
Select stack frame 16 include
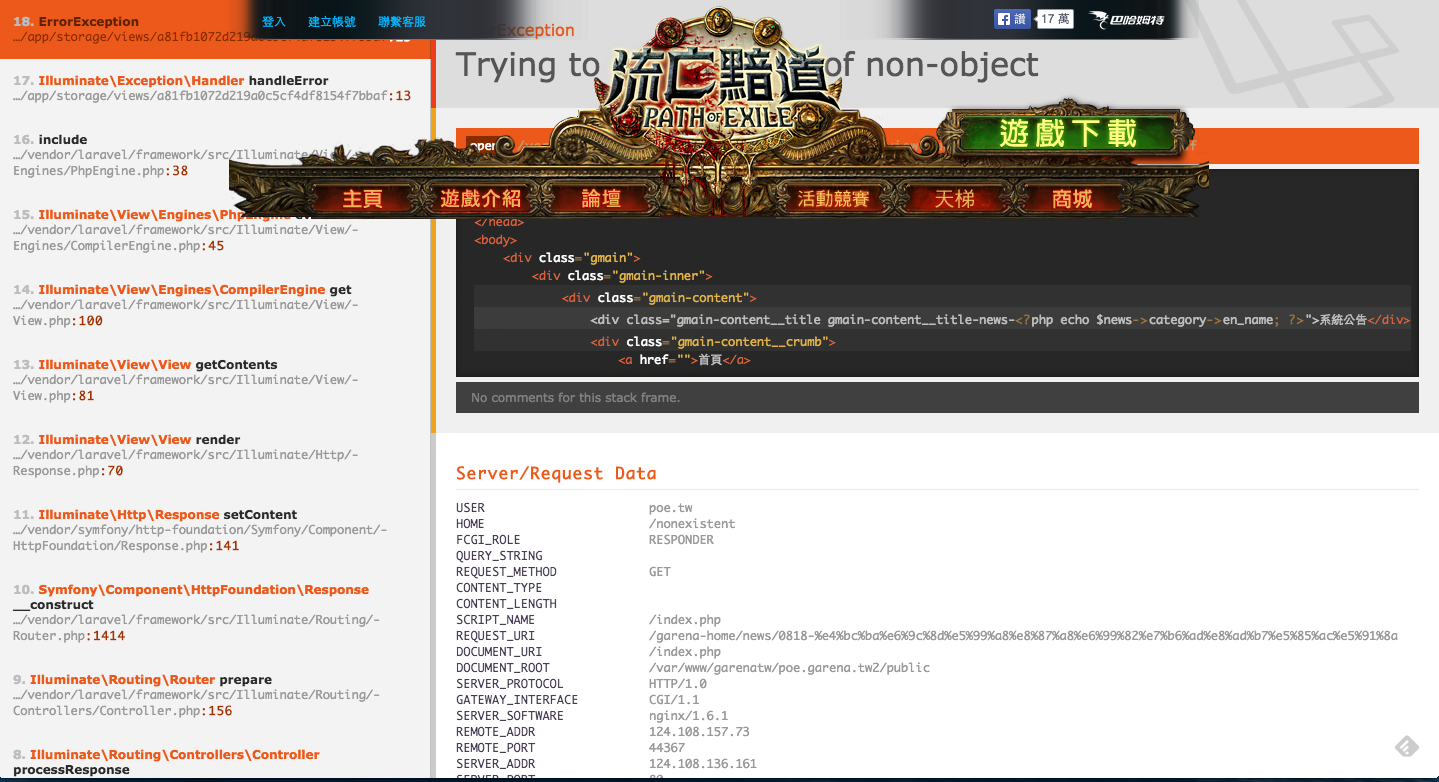pyautogui.click(x=215, y=155)
